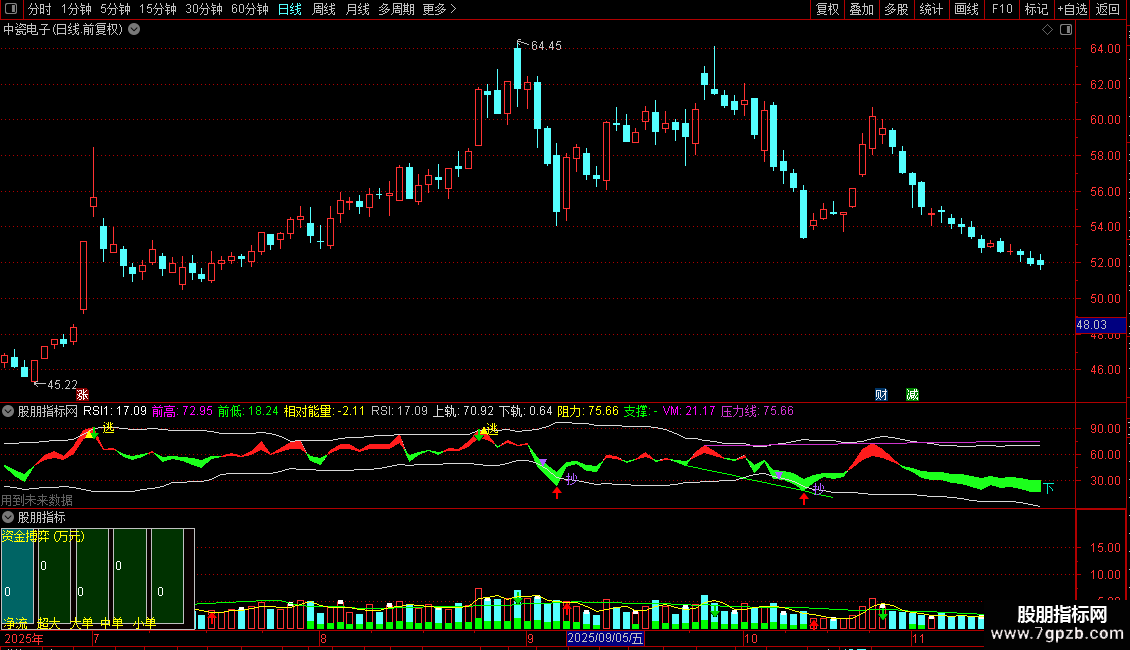Click the 资金博弈 (万元) title
Screen dimensions: 1130x650
43,536
